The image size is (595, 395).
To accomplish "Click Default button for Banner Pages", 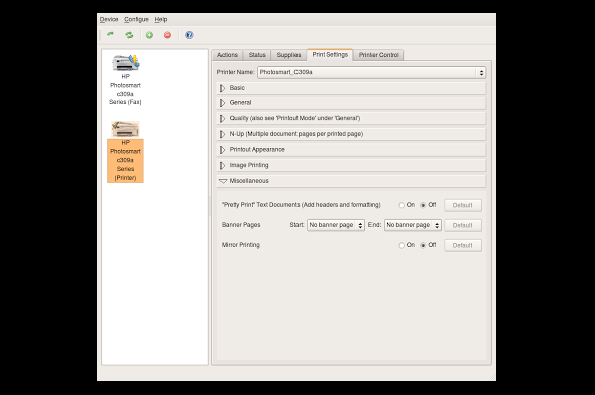I will (463, 225).
